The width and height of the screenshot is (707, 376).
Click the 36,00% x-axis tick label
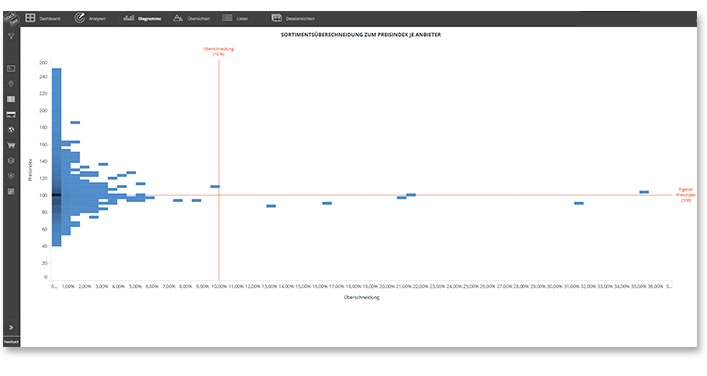(656, 286)
